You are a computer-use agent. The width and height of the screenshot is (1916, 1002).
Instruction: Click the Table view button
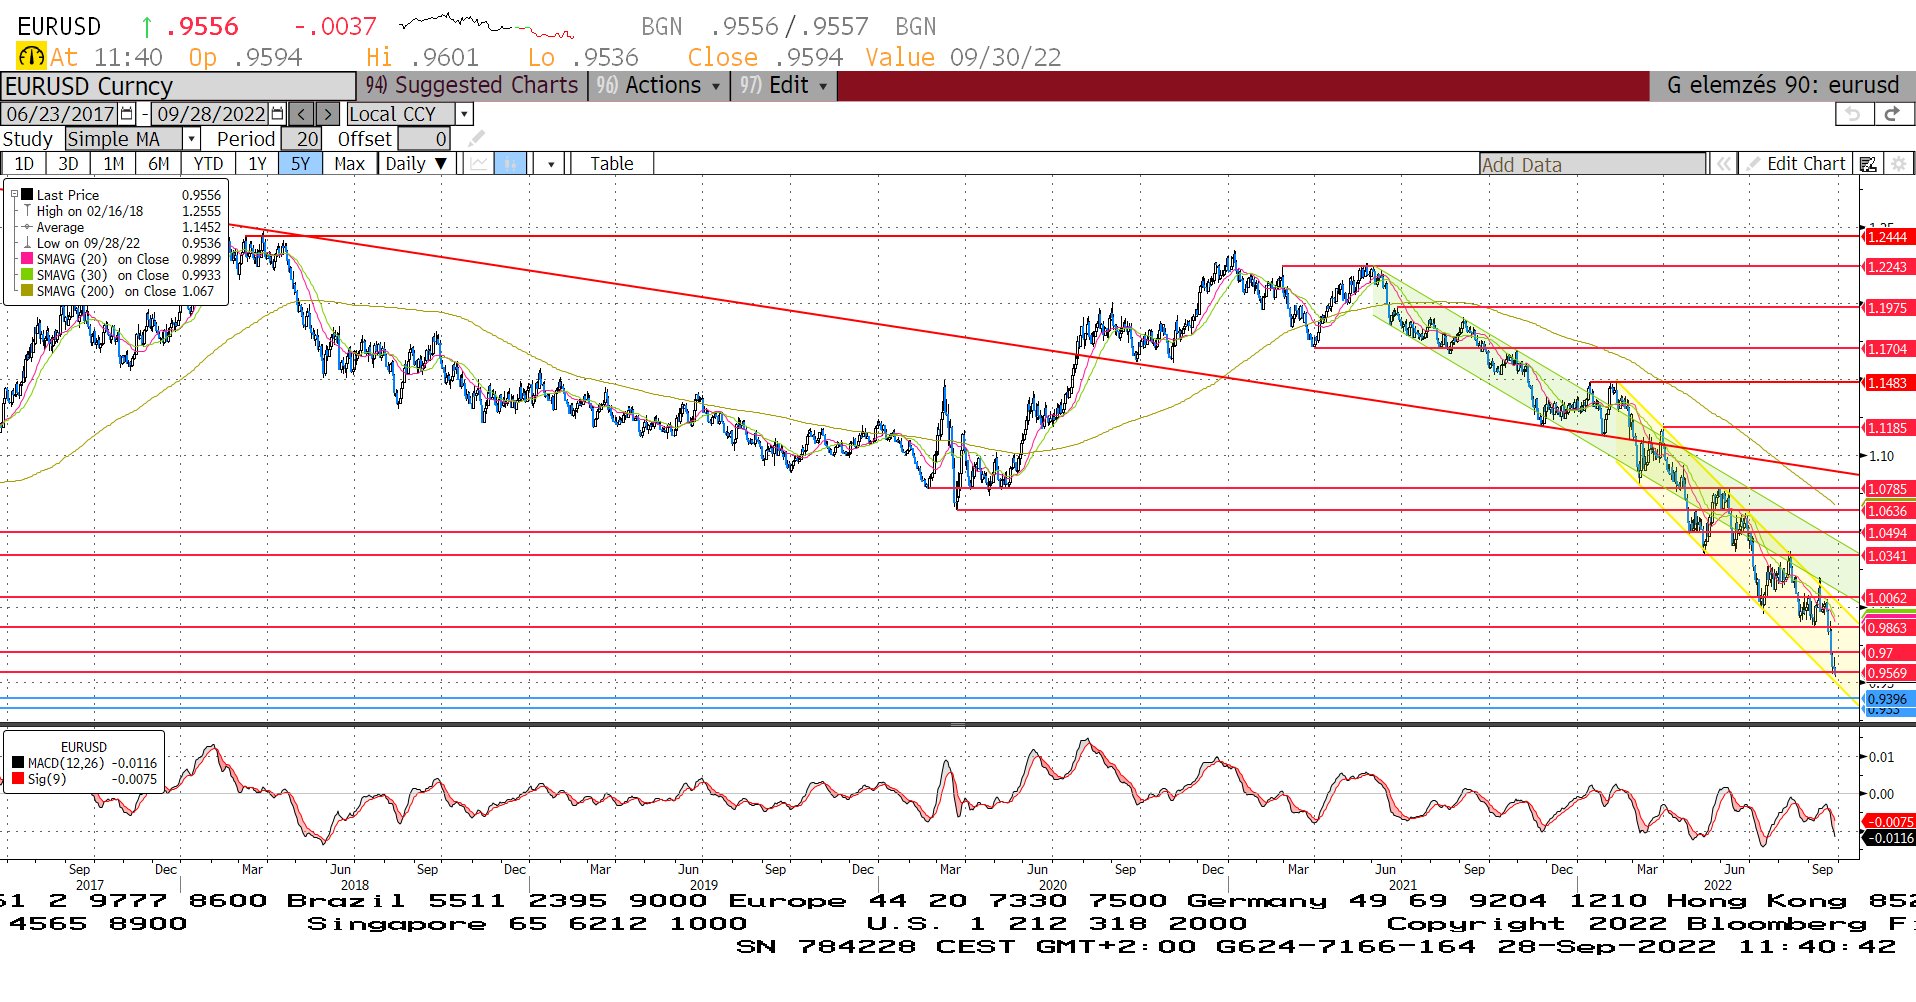(x=611, y=164)
